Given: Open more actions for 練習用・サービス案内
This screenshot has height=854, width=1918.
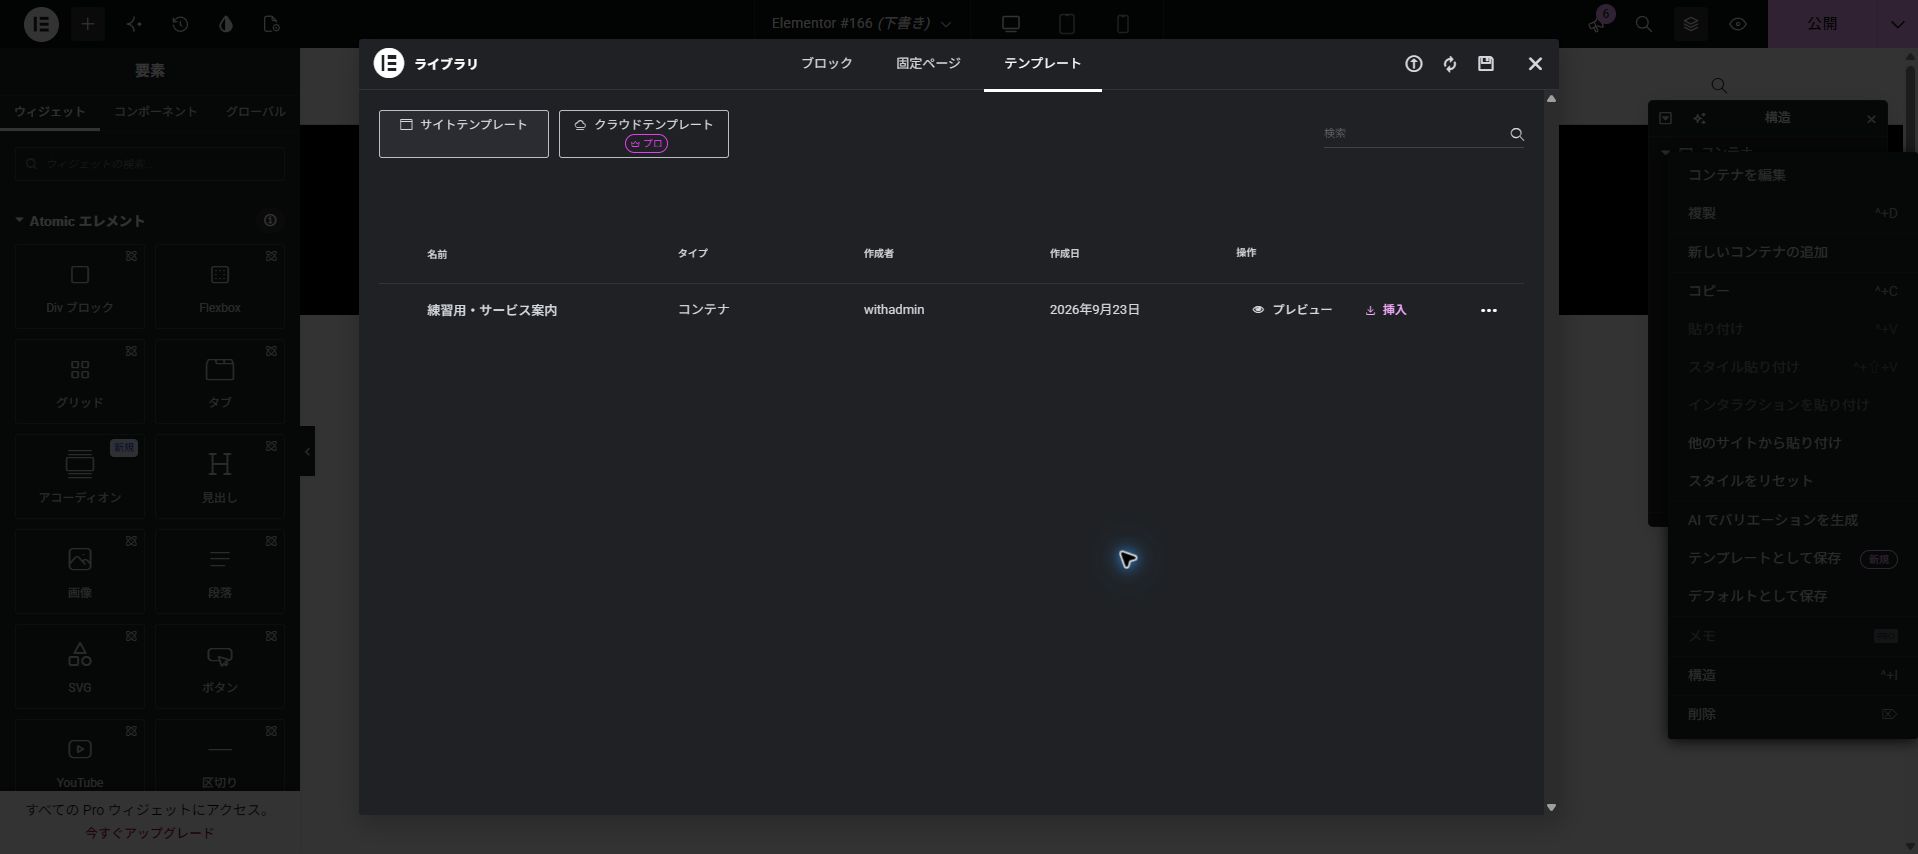Looking at the screenshot, I should point(1488,310).
